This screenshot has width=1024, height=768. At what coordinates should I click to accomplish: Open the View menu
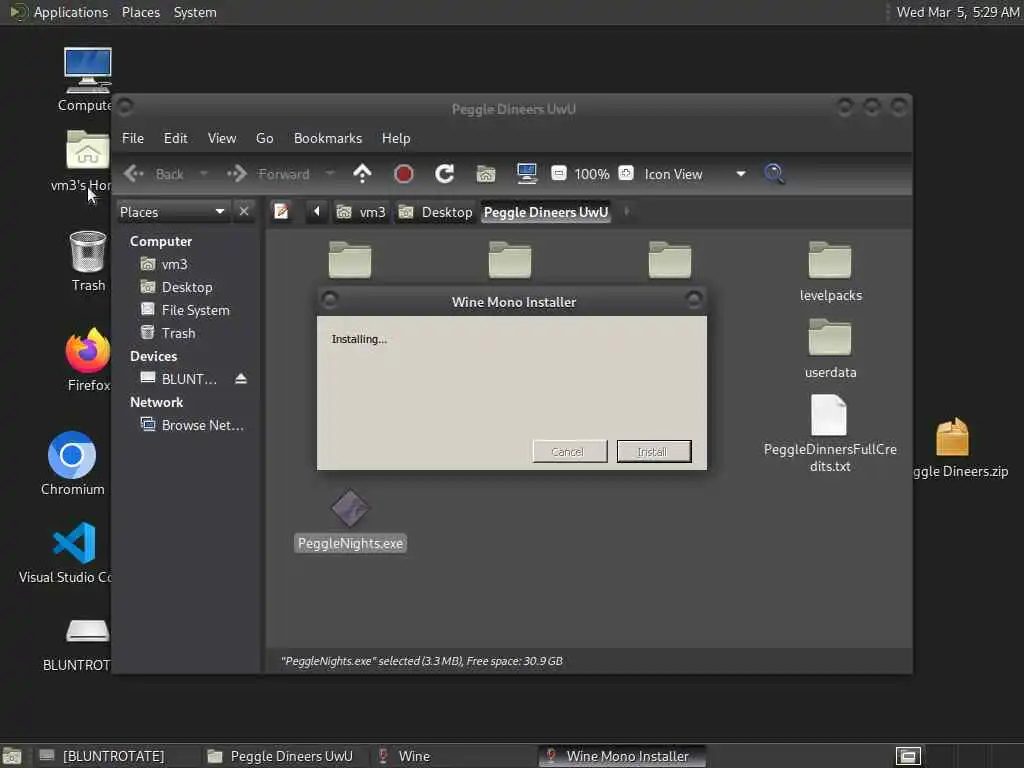click(x=222, y=138)
